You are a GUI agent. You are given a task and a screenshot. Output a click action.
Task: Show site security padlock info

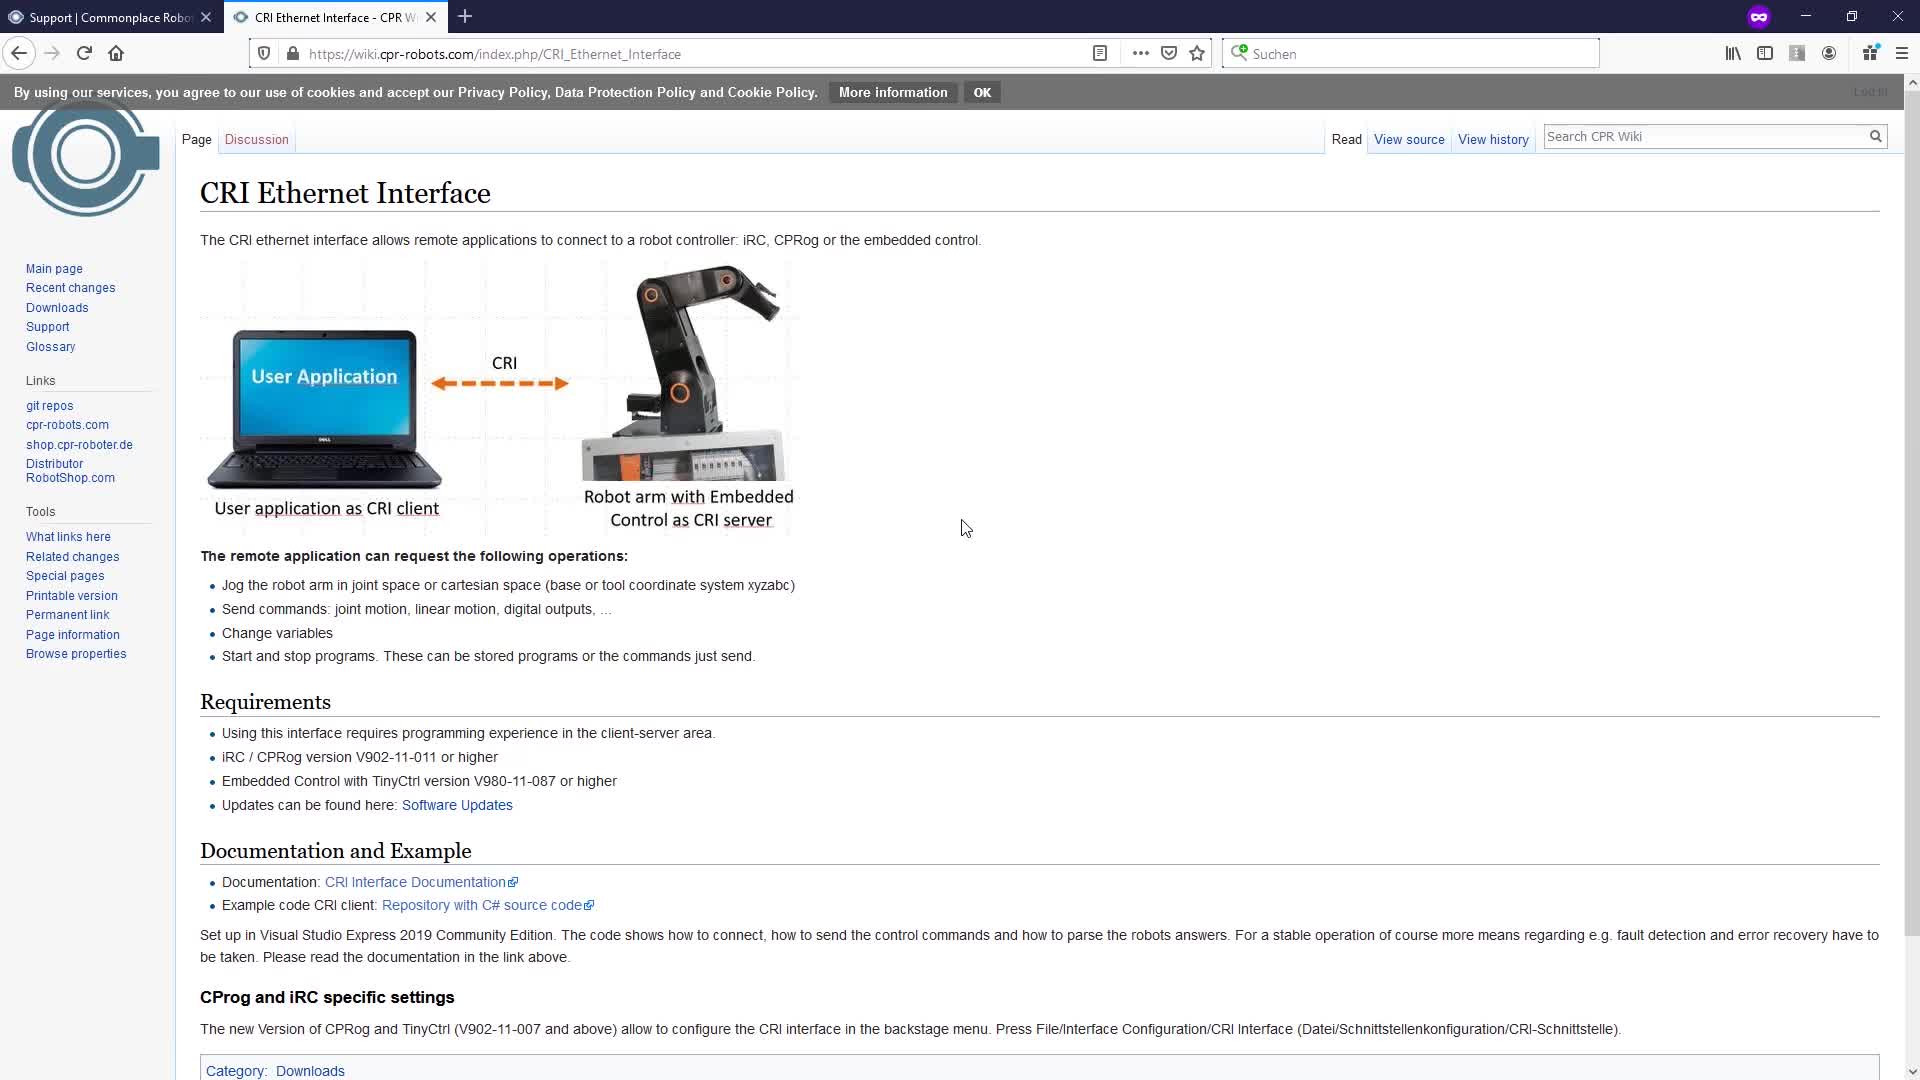(293, 54)
